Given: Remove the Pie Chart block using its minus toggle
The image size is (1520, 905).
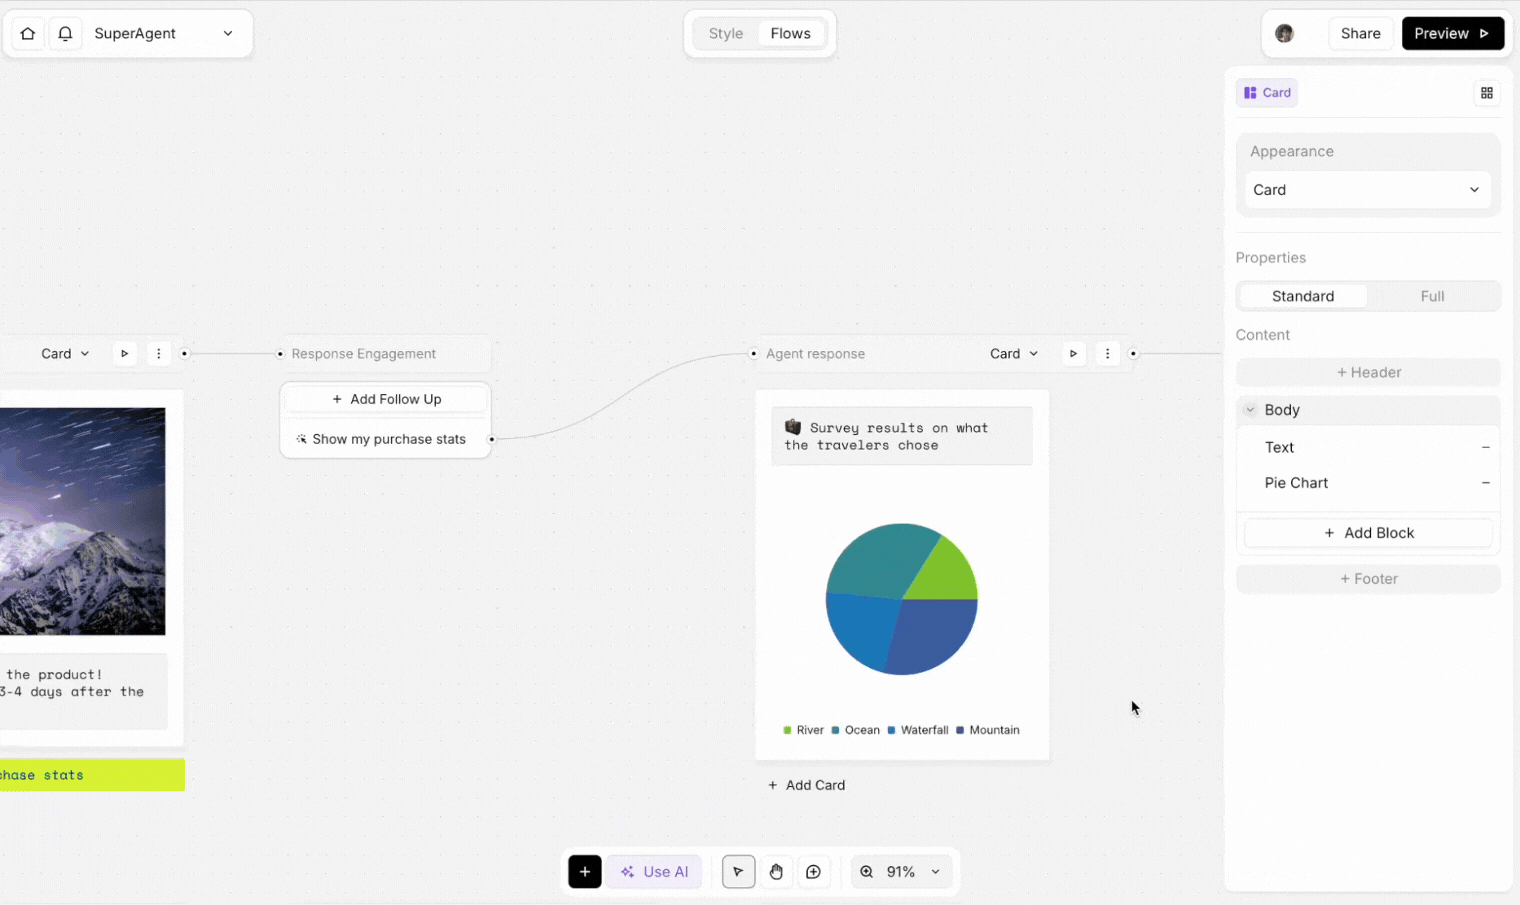Looking at the screenshot, I should click(1485, 483).
